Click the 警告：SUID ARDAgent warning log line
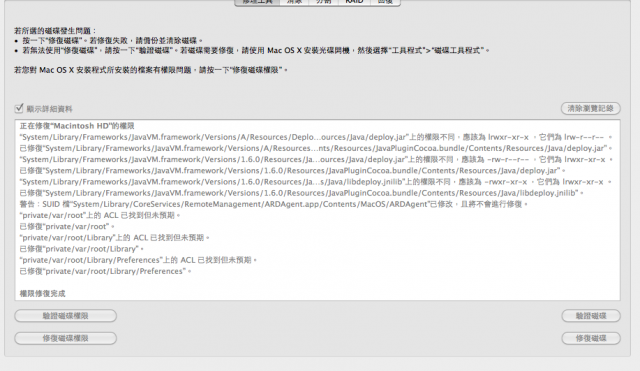Image resolution: width=640 pixels, height=371 pixels. [x=274, y=204]
